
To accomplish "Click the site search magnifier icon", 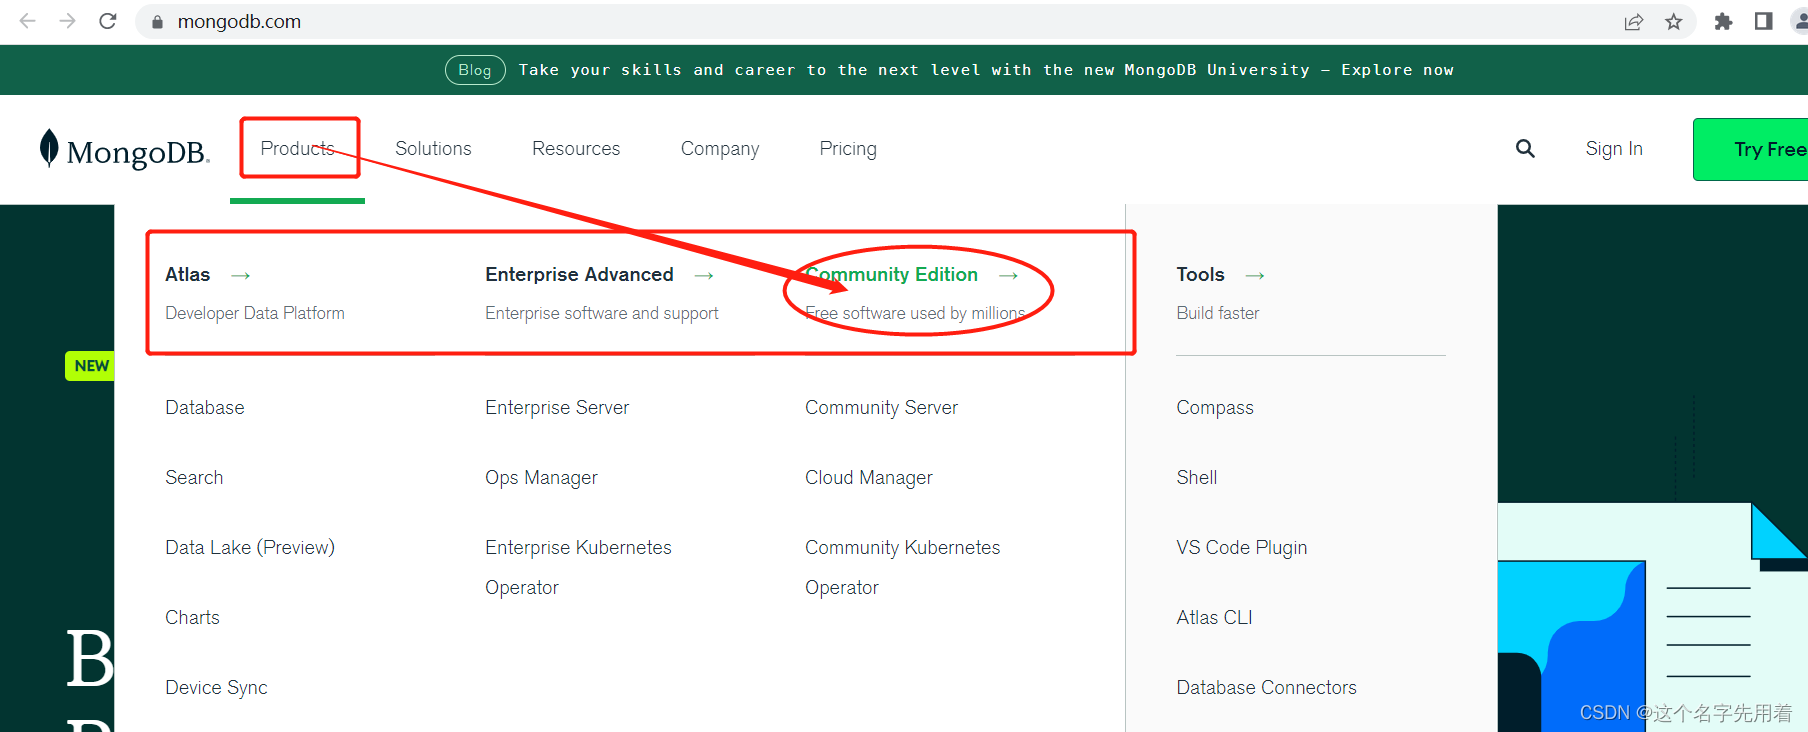I will pos(1524,149).
